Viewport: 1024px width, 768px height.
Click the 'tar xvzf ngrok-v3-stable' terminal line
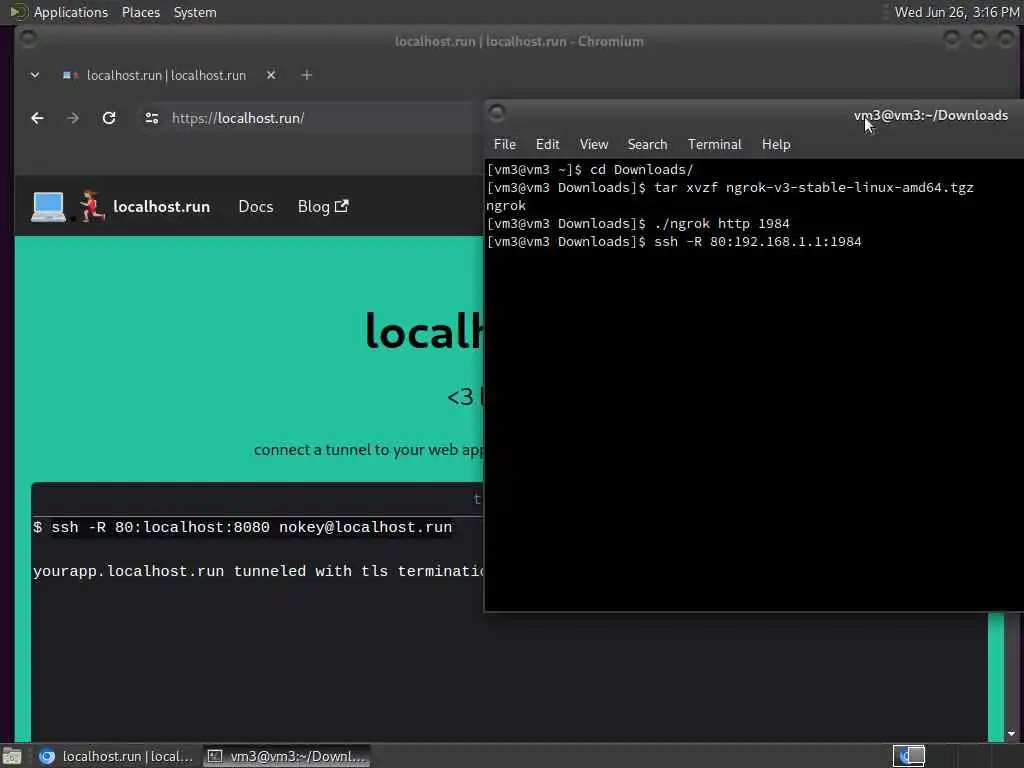coord(814,187)
